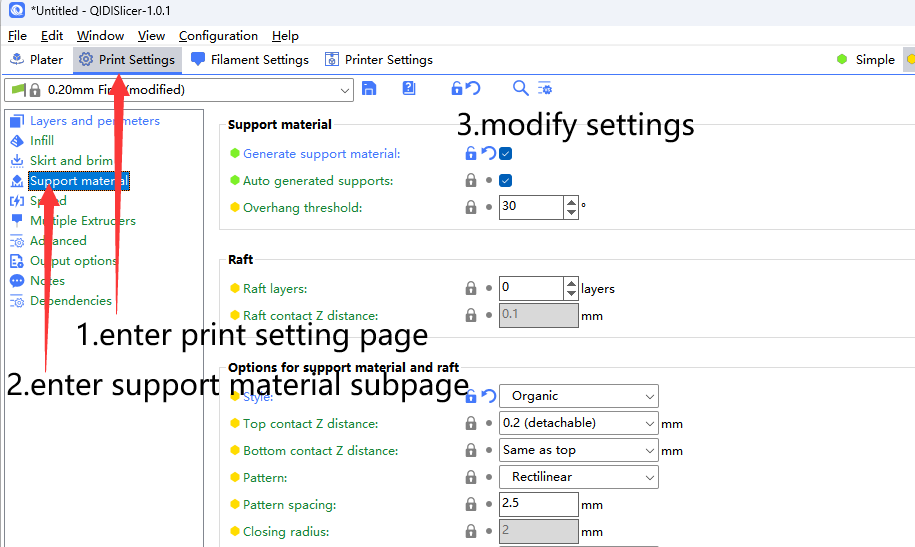Click the search settings magnifier icon
915x547 pixels.
(x=520, y=89)
